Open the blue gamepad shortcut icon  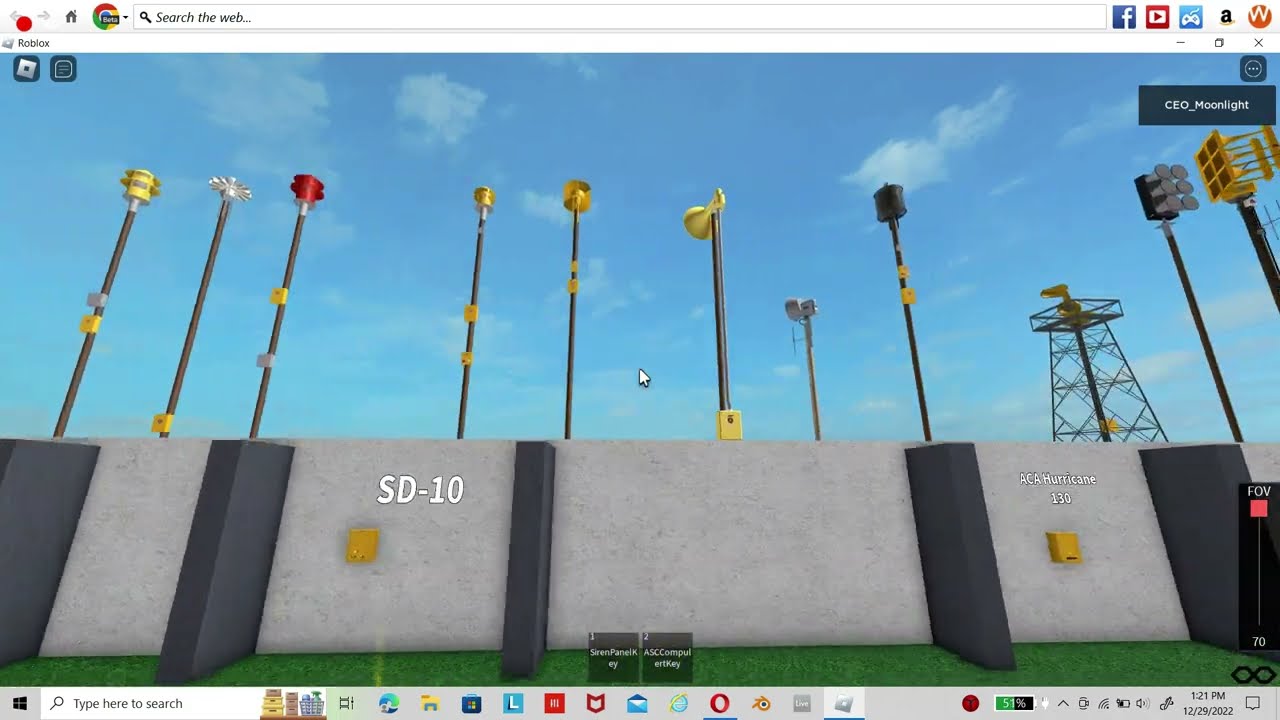pyautogui.click(x=1190, y=17)
